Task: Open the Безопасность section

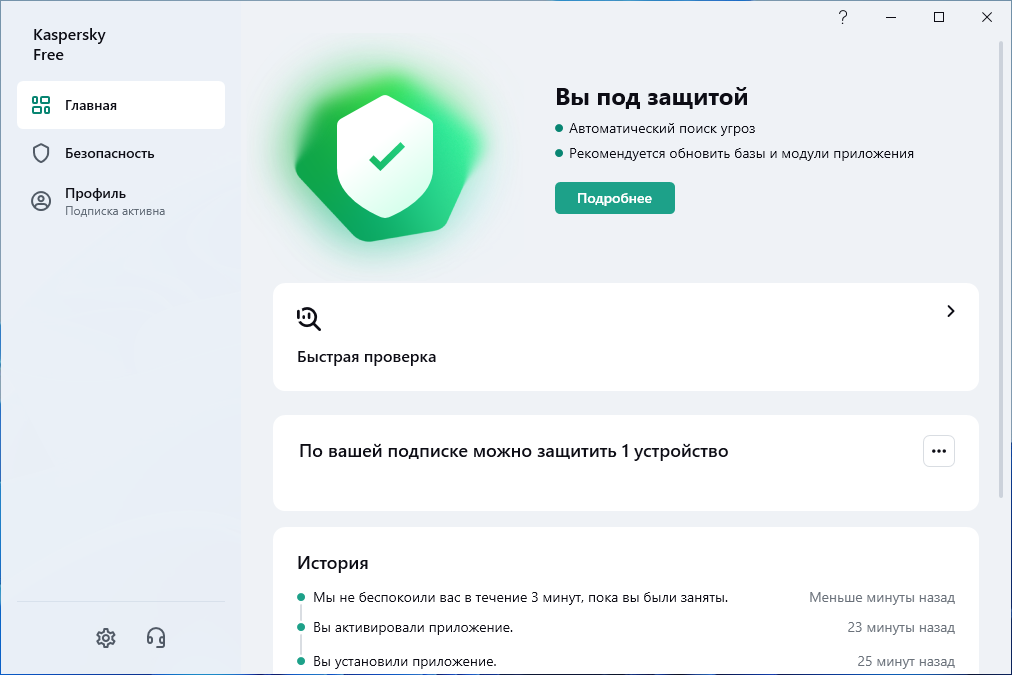Action: pyautogui.click(x=121, y=153)
